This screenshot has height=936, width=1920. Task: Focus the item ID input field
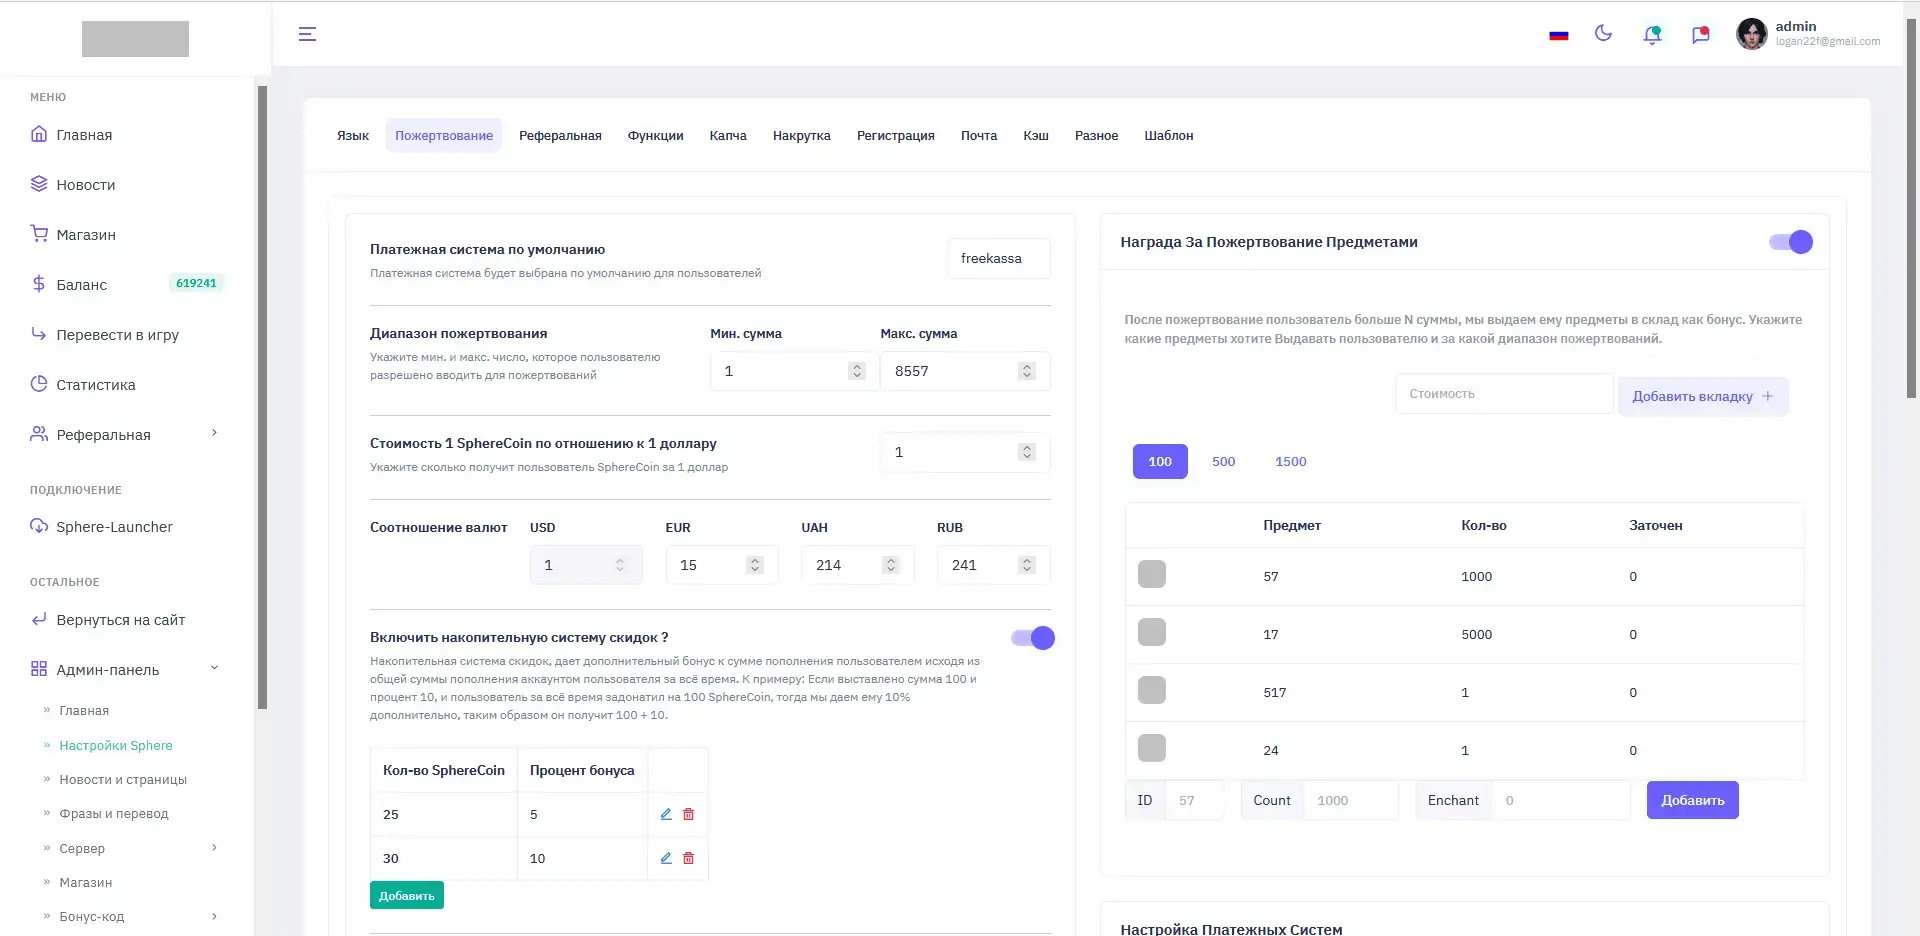point(1194,800)
